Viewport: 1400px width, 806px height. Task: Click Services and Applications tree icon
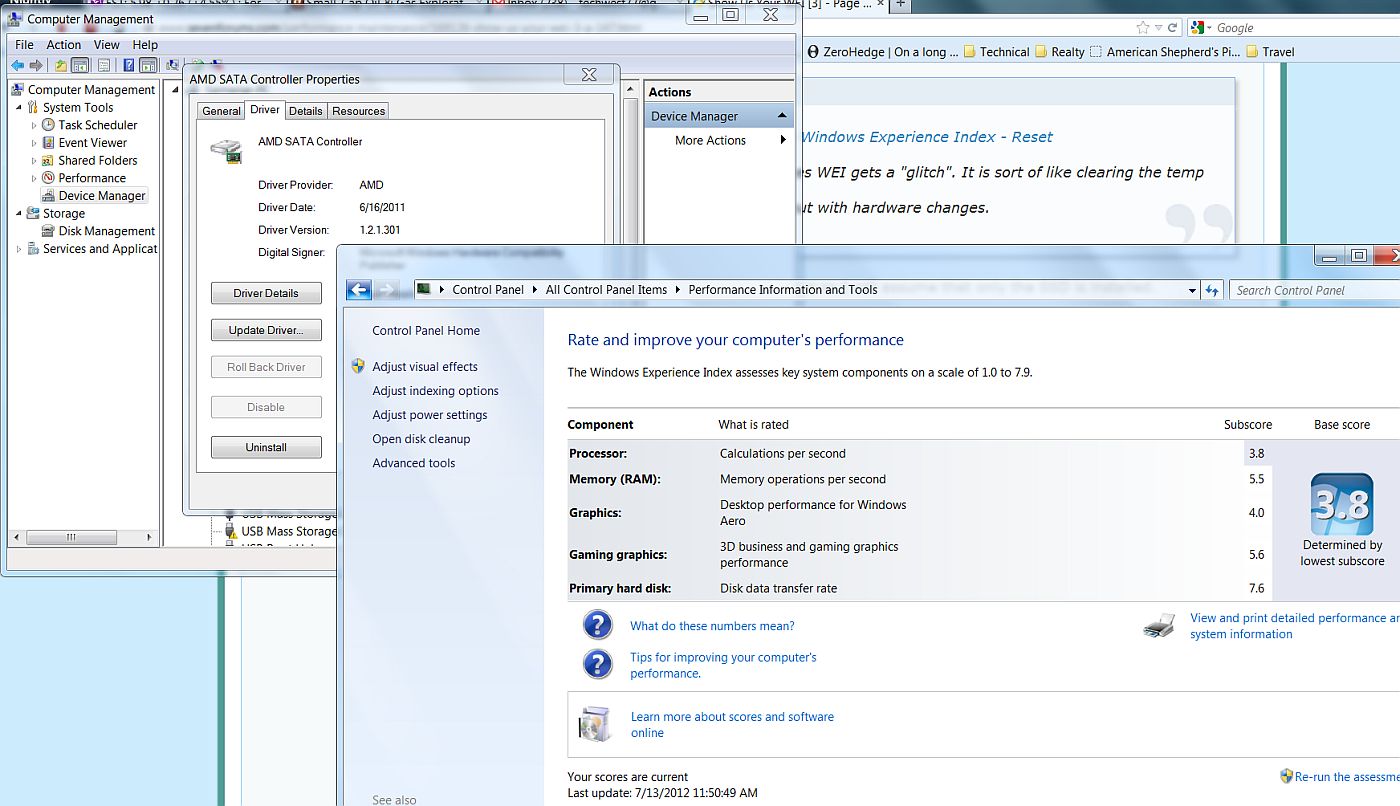point(33,249)
